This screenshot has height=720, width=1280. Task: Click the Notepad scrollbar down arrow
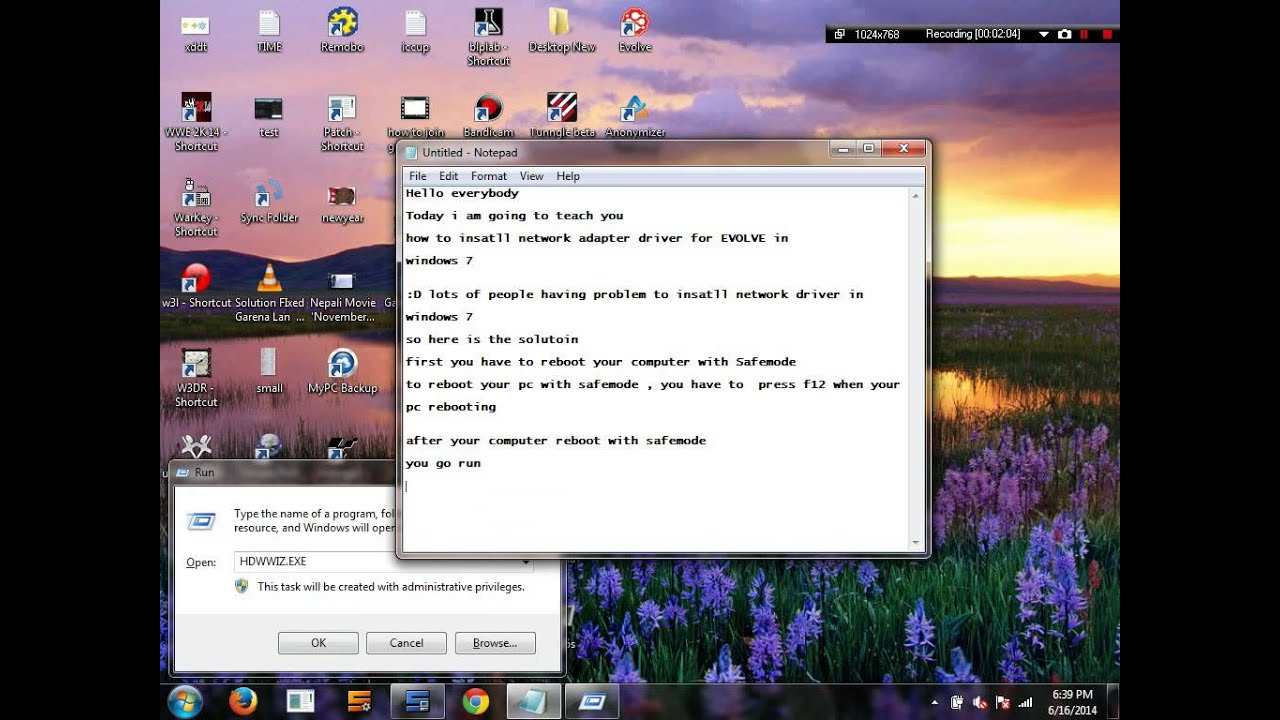click(916, 542)
